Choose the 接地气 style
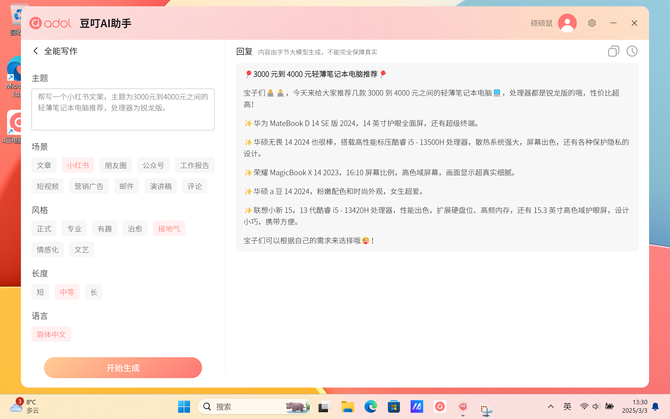 pos(169,229)
